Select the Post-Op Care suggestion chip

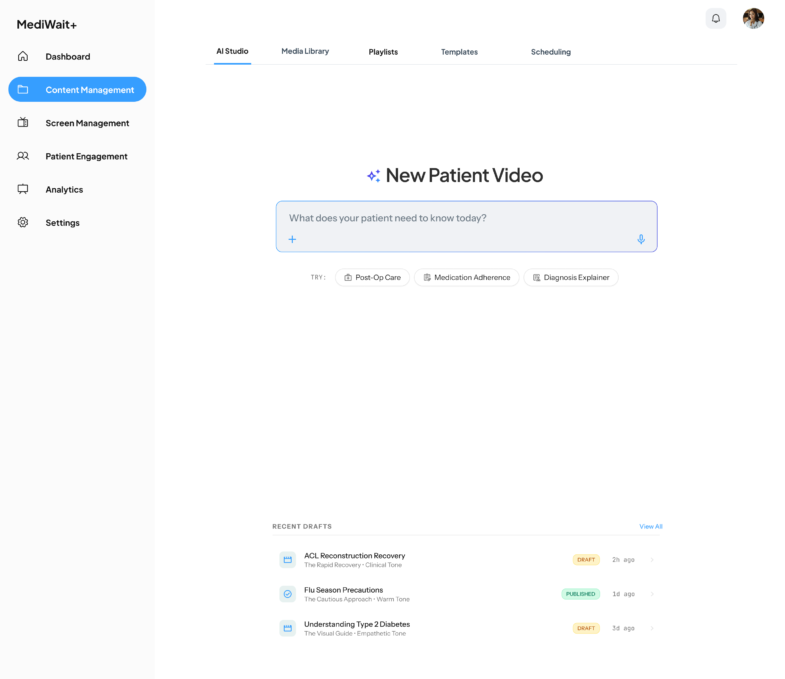372,277
